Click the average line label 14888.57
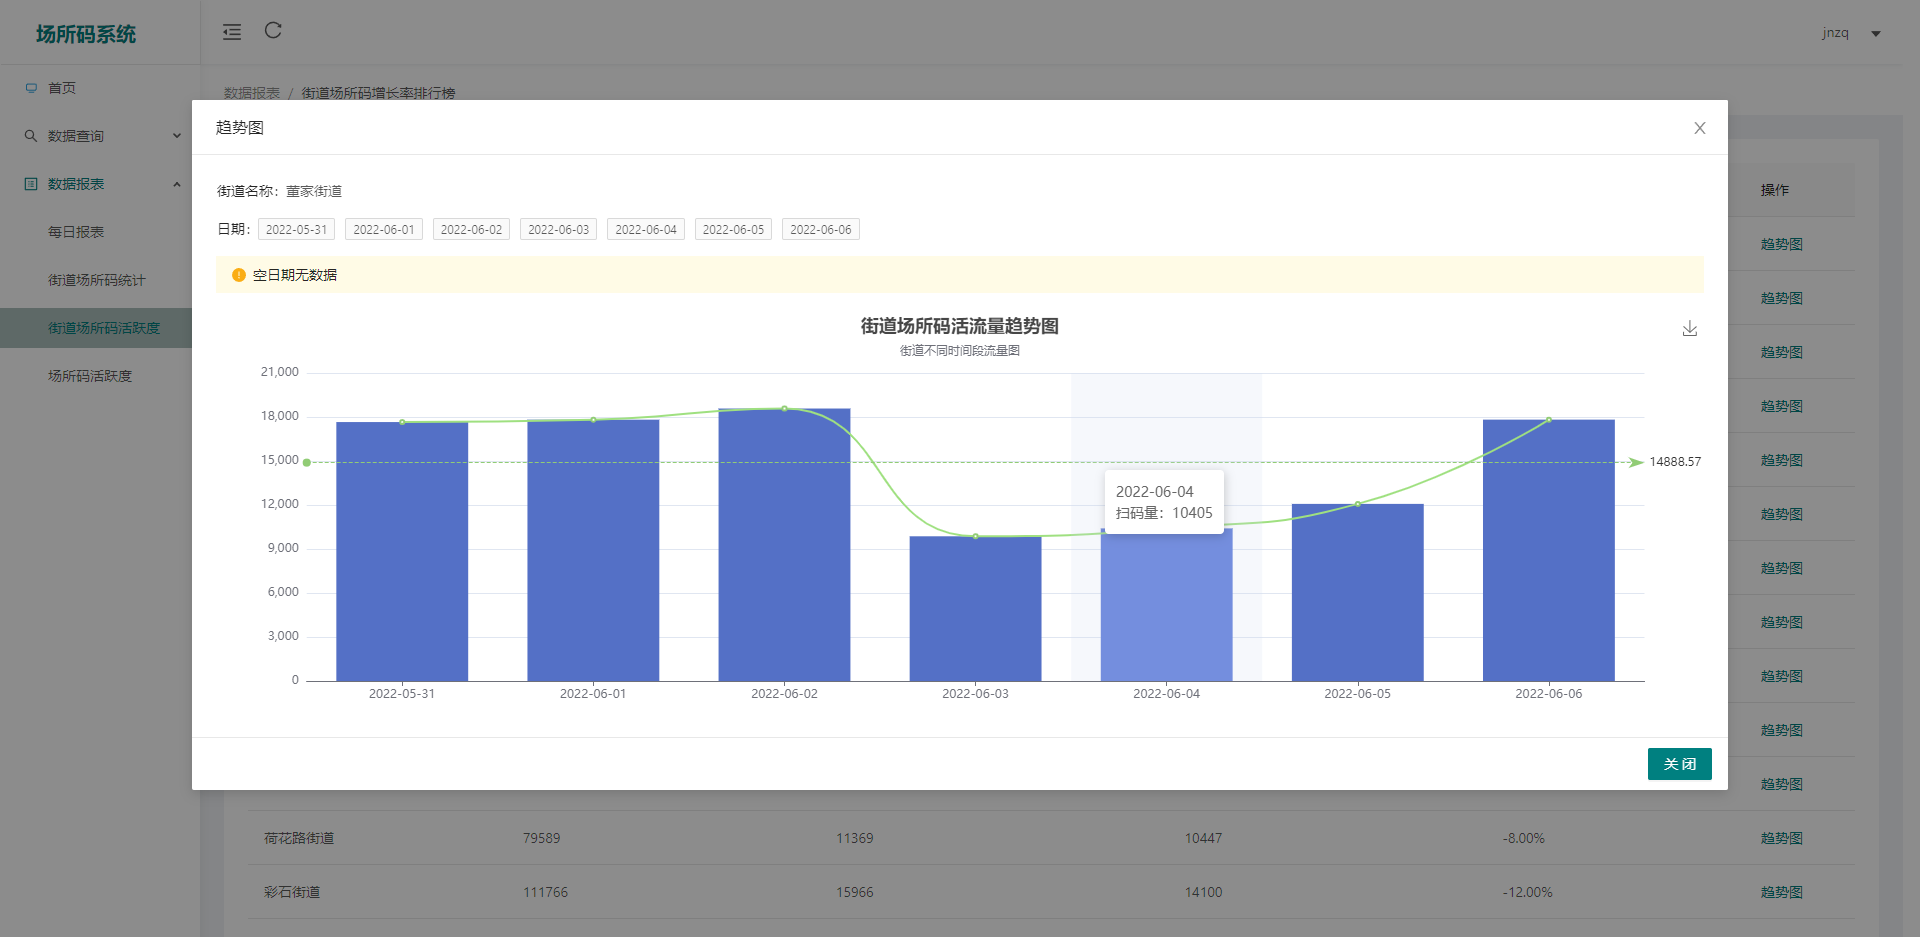Screen dimensions: 1920x937 (x=1675, y=462)
